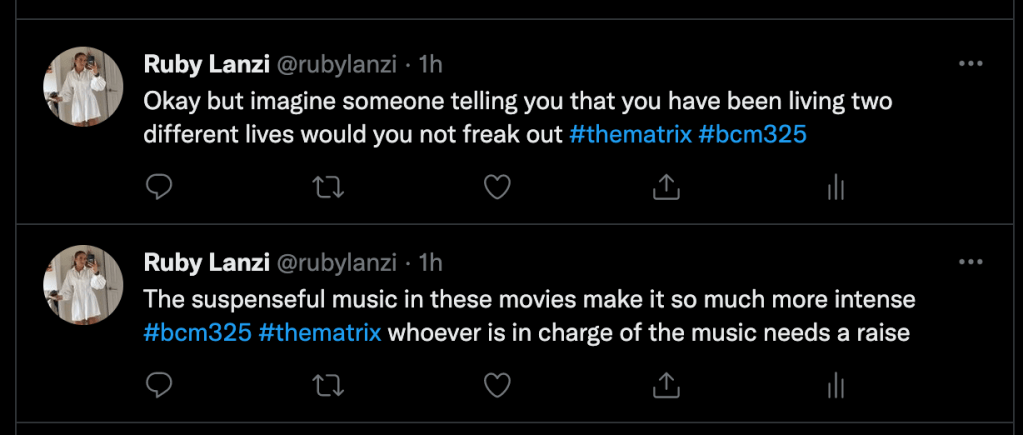Image resolution: width=1023 pixels, height=435 pixels.
Task: Open more options on second tweet
Action: pos(971,262)
